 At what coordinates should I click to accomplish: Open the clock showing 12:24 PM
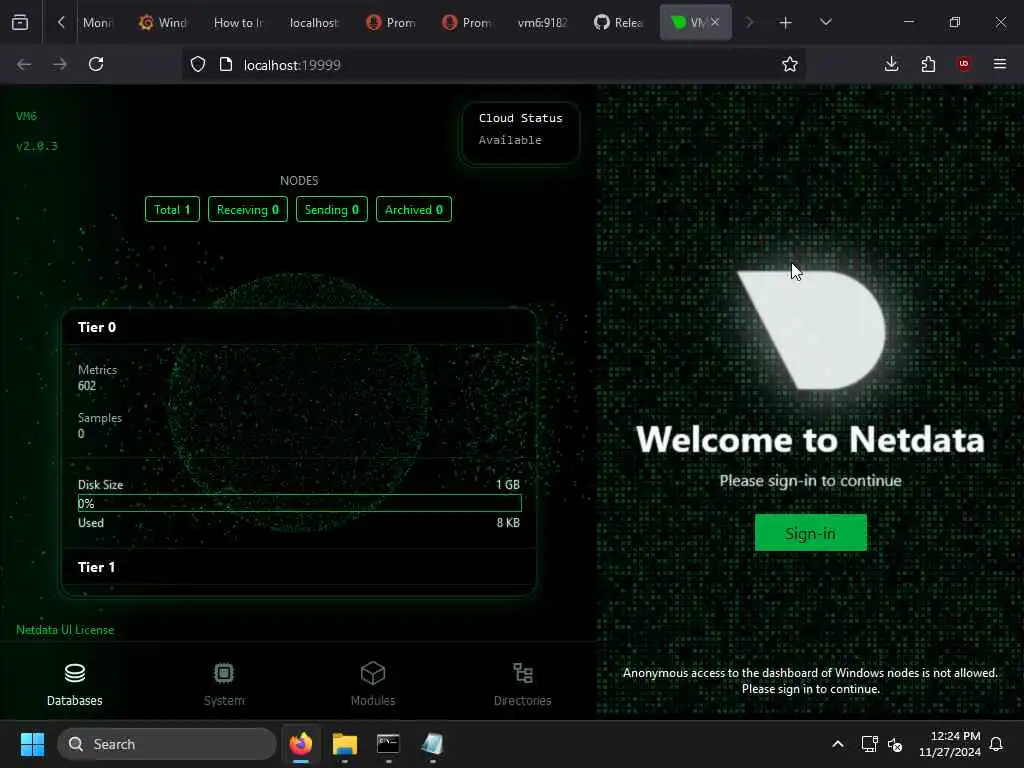tap(950, 744)
